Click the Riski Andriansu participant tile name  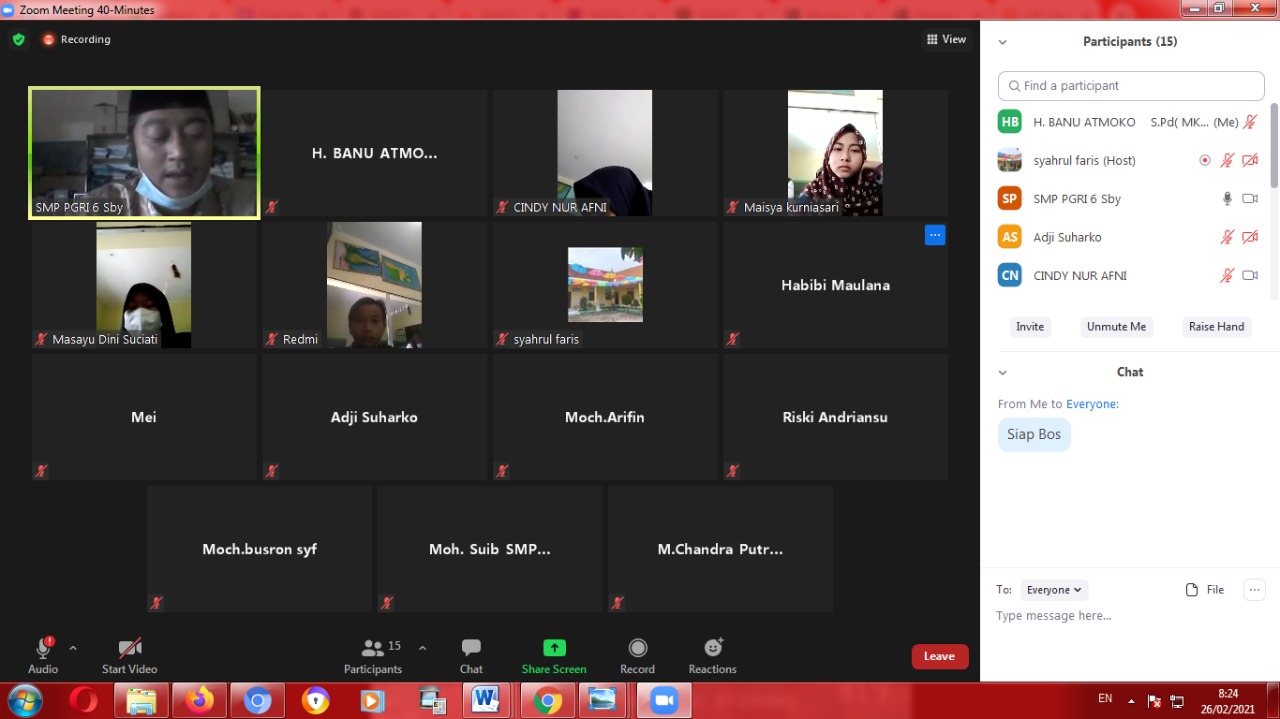coord(835,417)
